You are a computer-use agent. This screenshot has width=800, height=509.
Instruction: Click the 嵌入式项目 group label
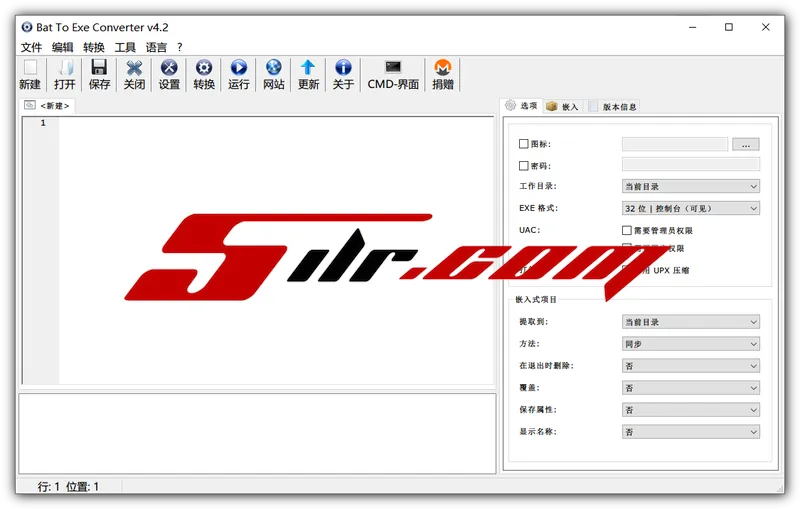tap(536, 299)
